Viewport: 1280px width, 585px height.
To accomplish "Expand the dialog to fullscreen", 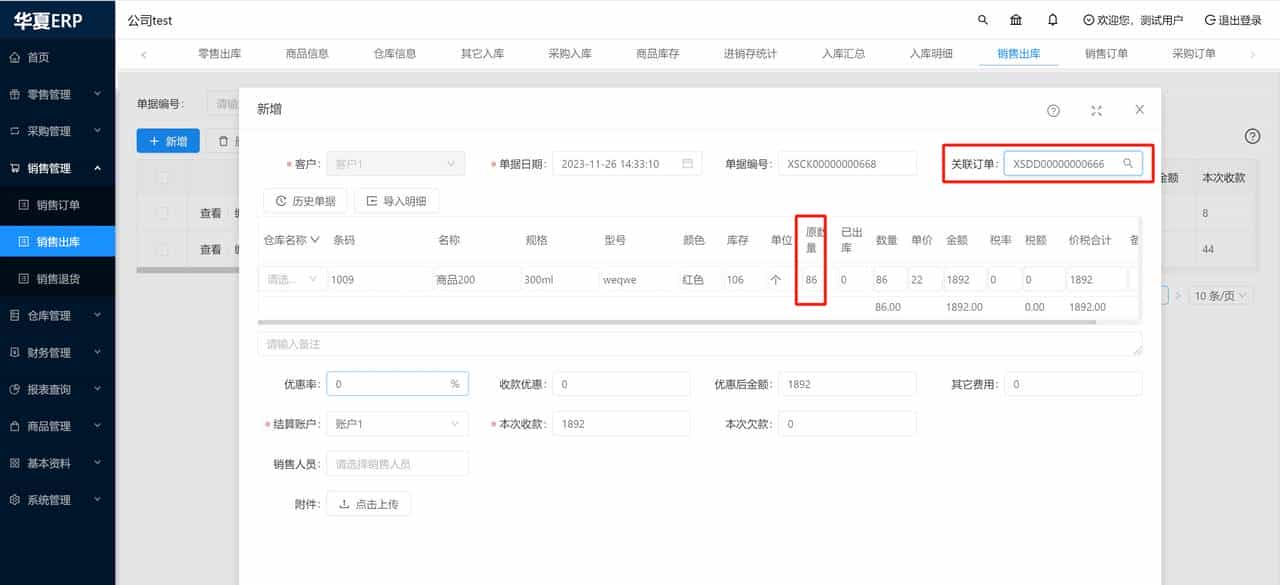I will [1096, 111].
